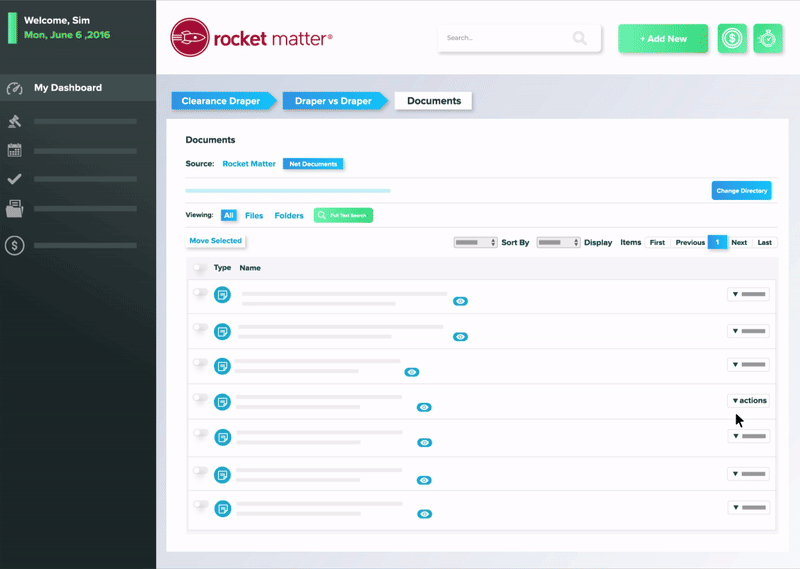This screenshot has width=800, height=569.
Task: Click the magnifier icon in the search box
Action: click(x=580, y=39)
